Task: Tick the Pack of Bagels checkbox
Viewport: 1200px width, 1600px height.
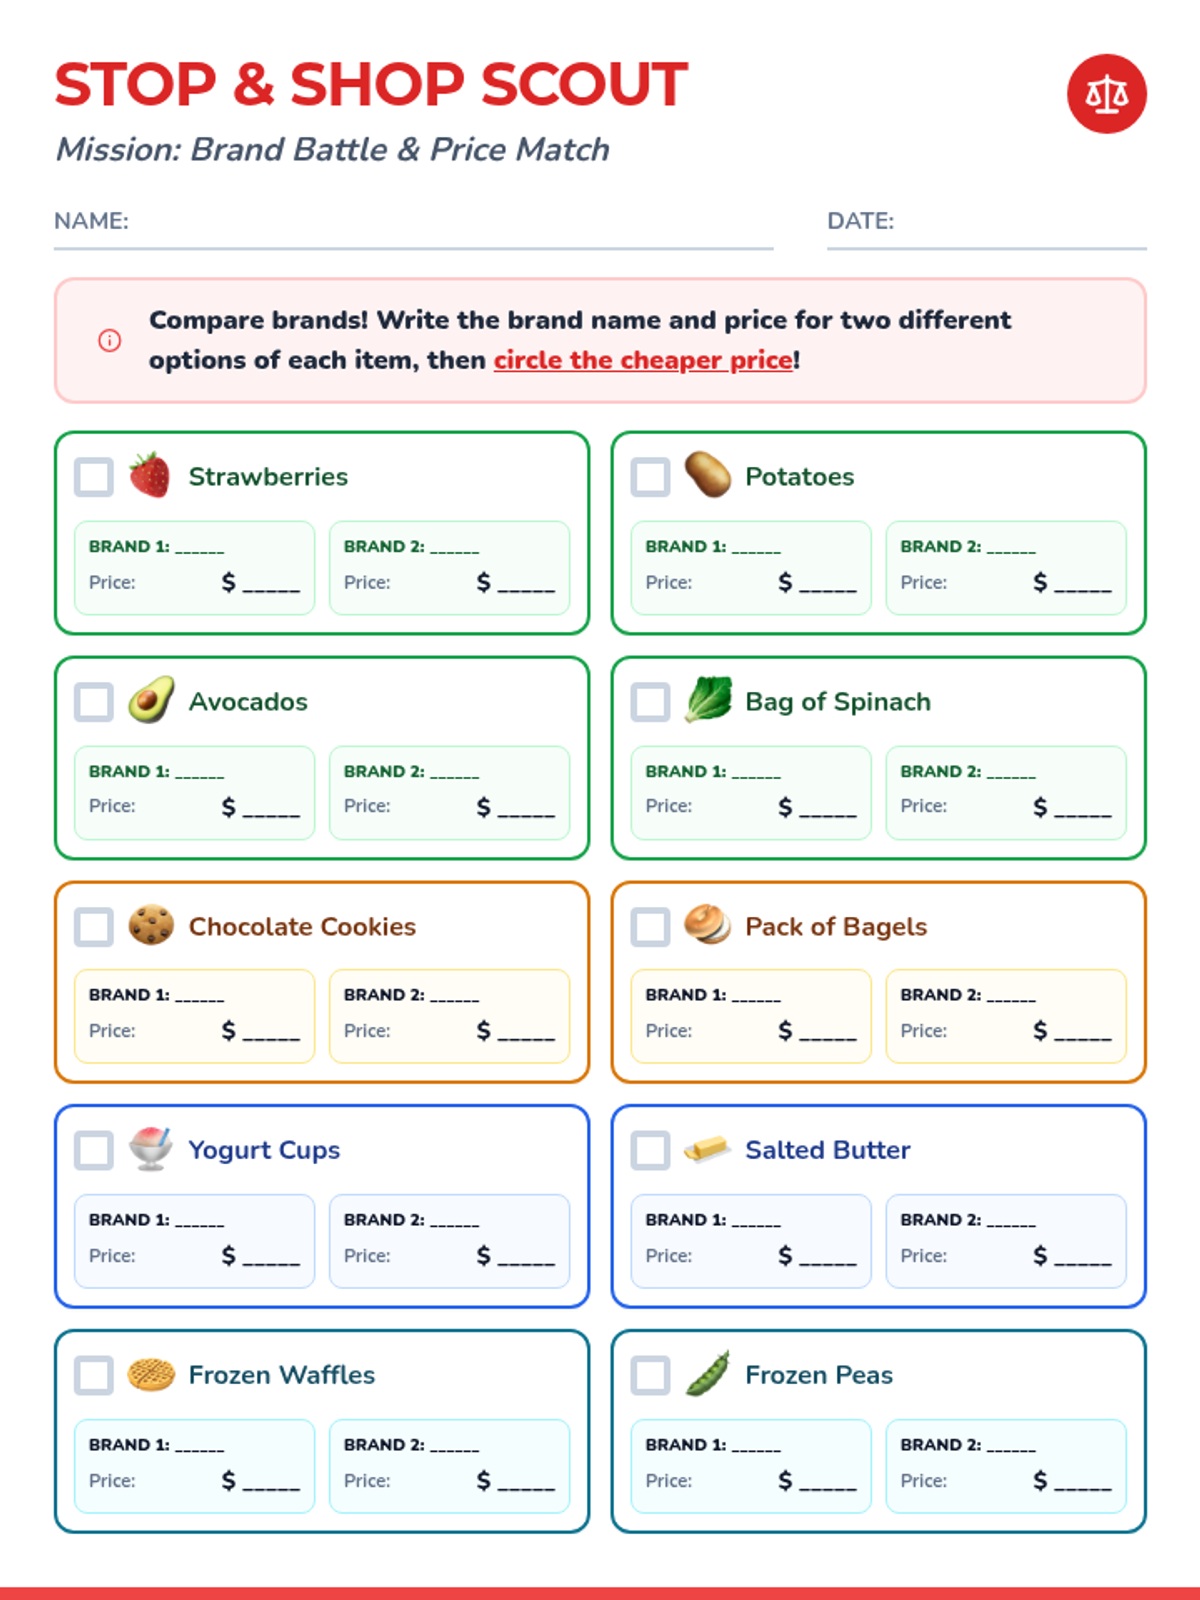Action: 650,927
